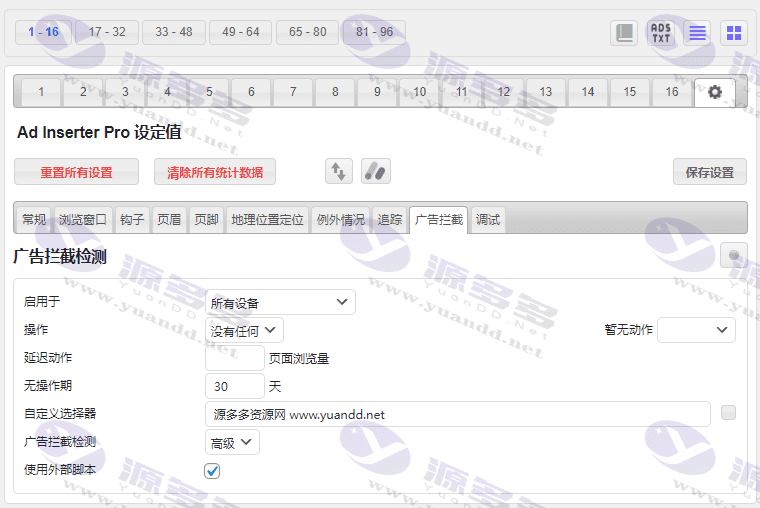Open block tab 16

point(672,92)
